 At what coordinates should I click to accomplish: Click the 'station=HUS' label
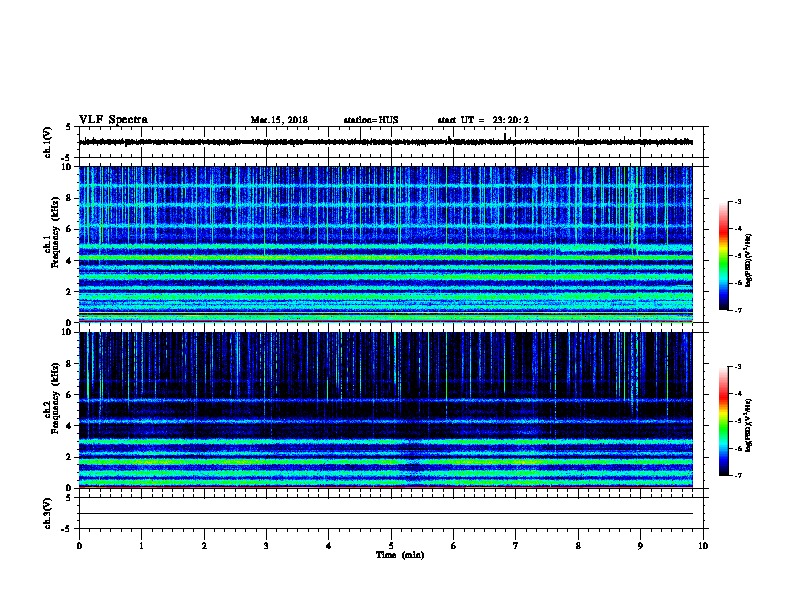click(371, 120)
